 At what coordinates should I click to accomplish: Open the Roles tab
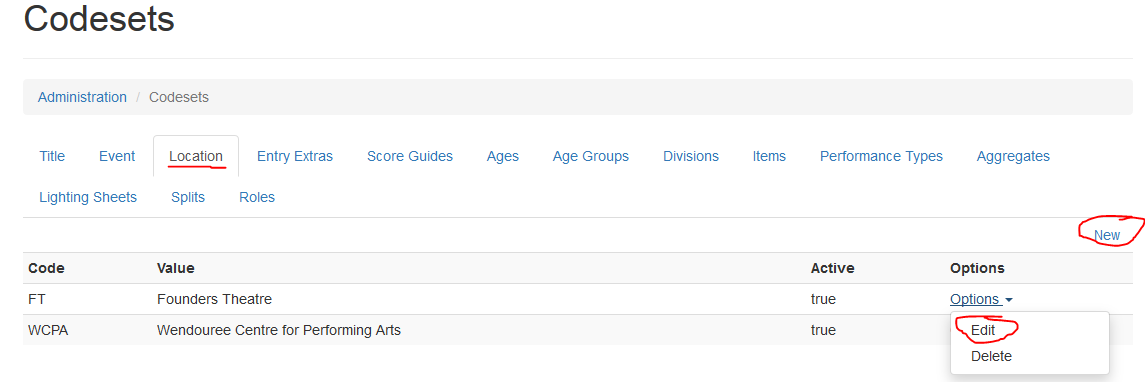click(257, 197)
